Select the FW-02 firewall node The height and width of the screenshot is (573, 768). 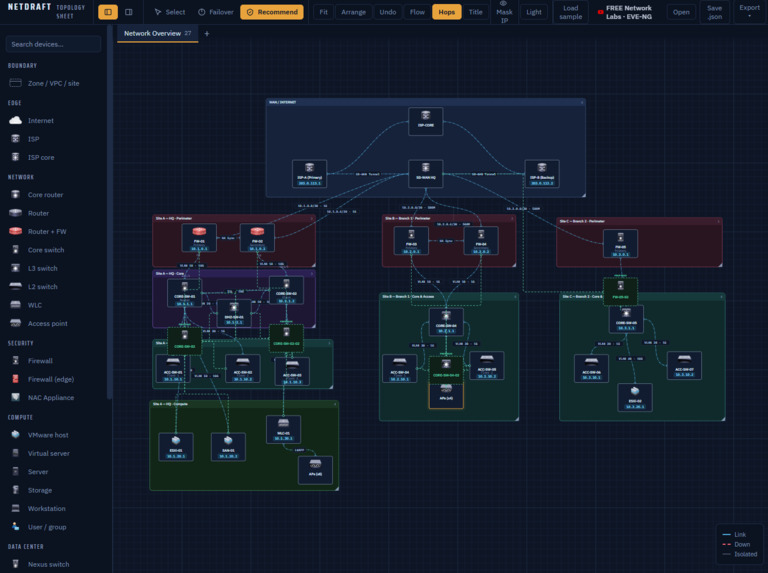pyautogui.click(x=257, y=238)
